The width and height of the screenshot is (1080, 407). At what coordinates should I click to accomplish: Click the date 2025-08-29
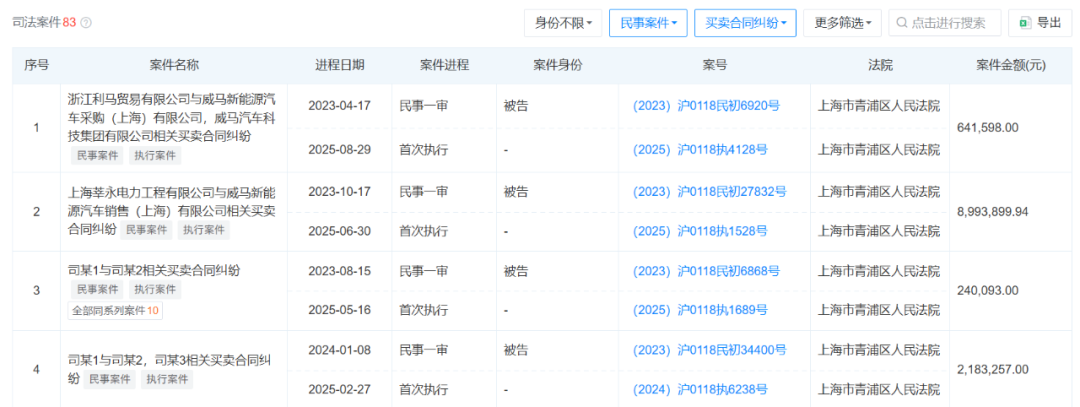(340, 149)
